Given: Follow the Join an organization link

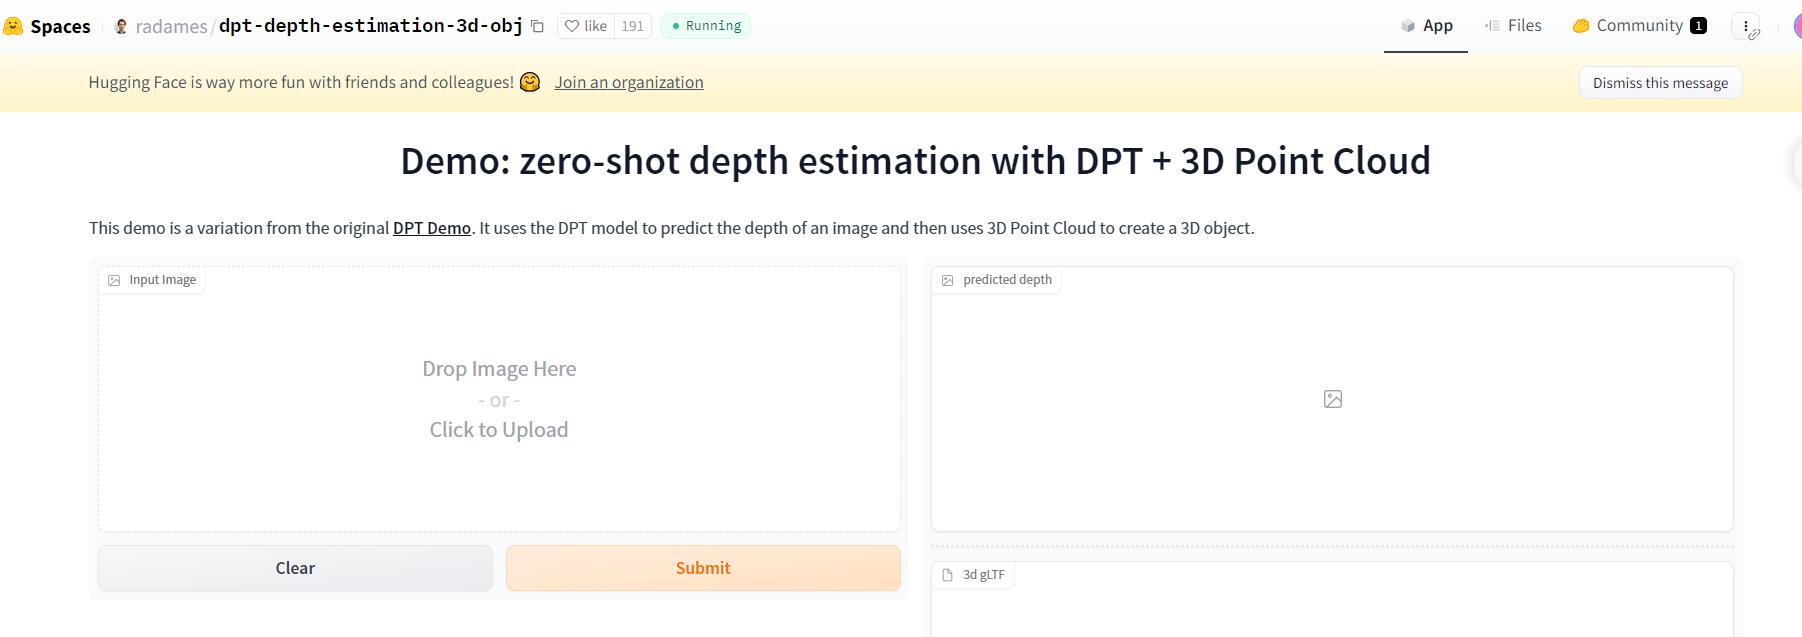Looking at the screenshot, I should pyautogui.click(x=629, y=82).
